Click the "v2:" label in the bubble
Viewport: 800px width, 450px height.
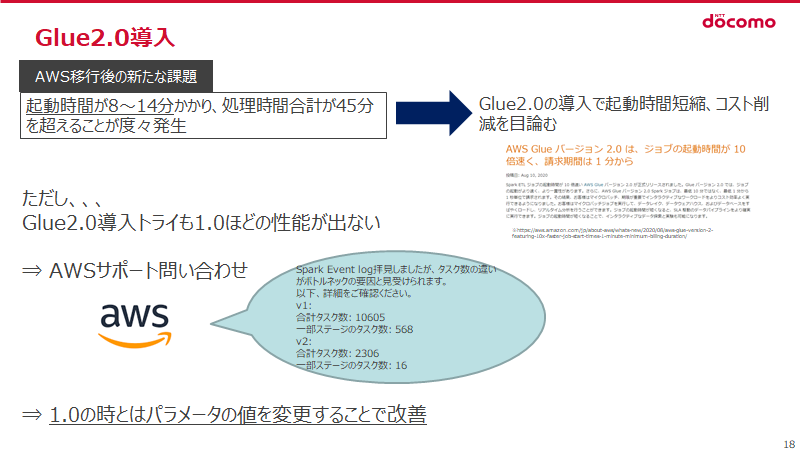[304, 341]
